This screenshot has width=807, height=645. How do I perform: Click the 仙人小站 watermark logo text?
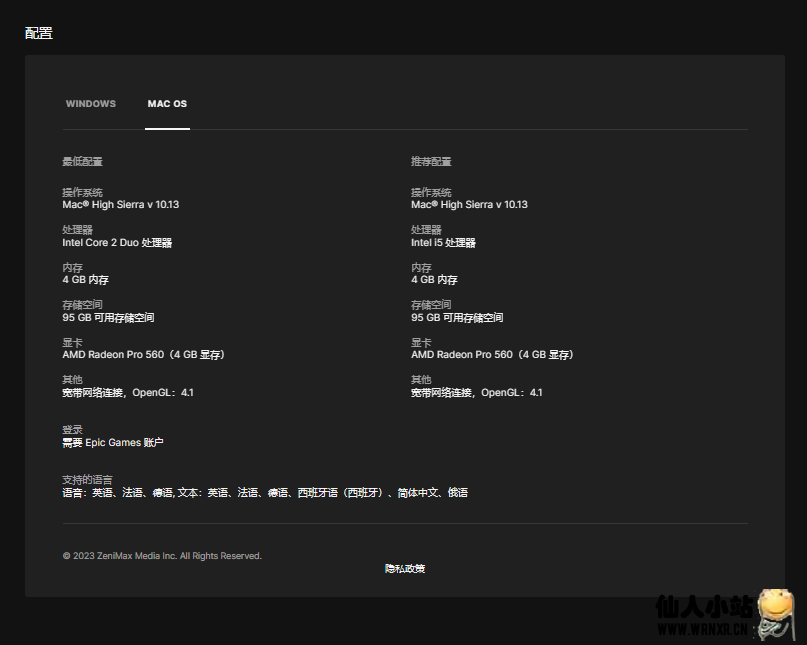coord(703,607)
